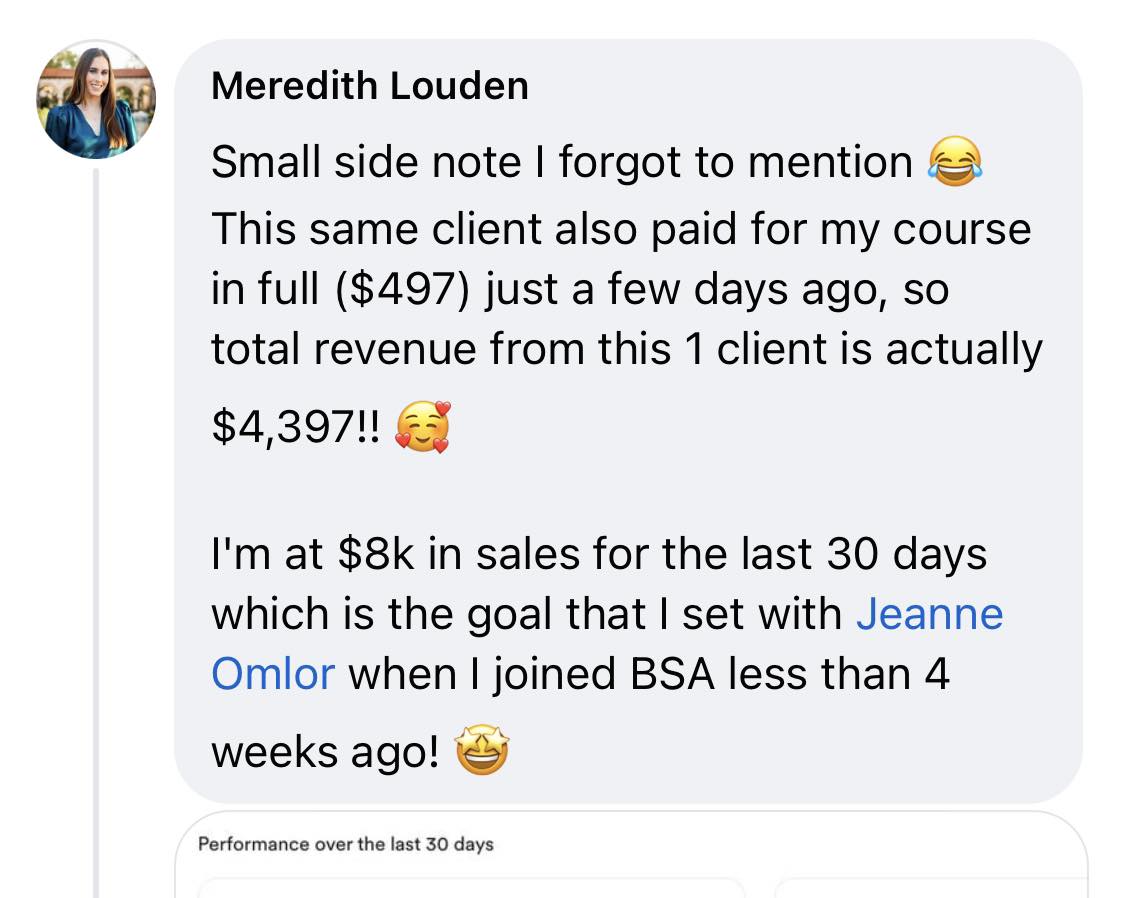
Task: Click the Omlor surname in the mention
Action: (272, 673)
